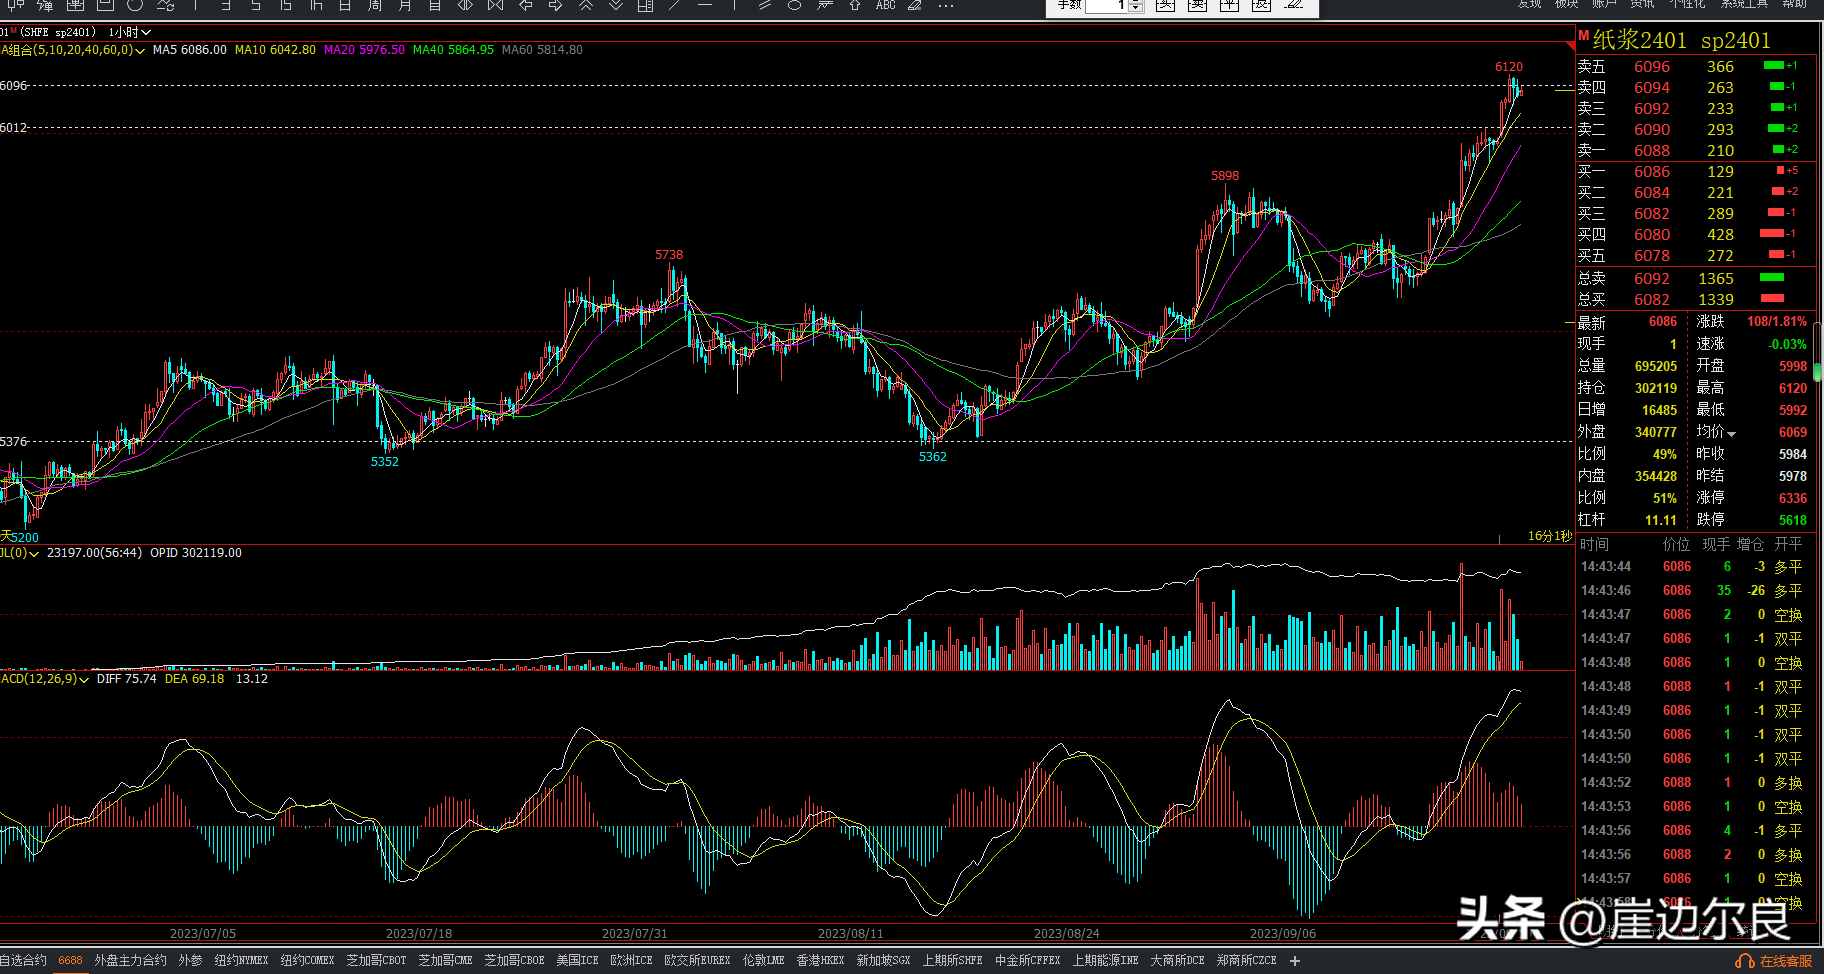
Task: Select the 3-minute period icon
Action: click(x=225, y=5)
